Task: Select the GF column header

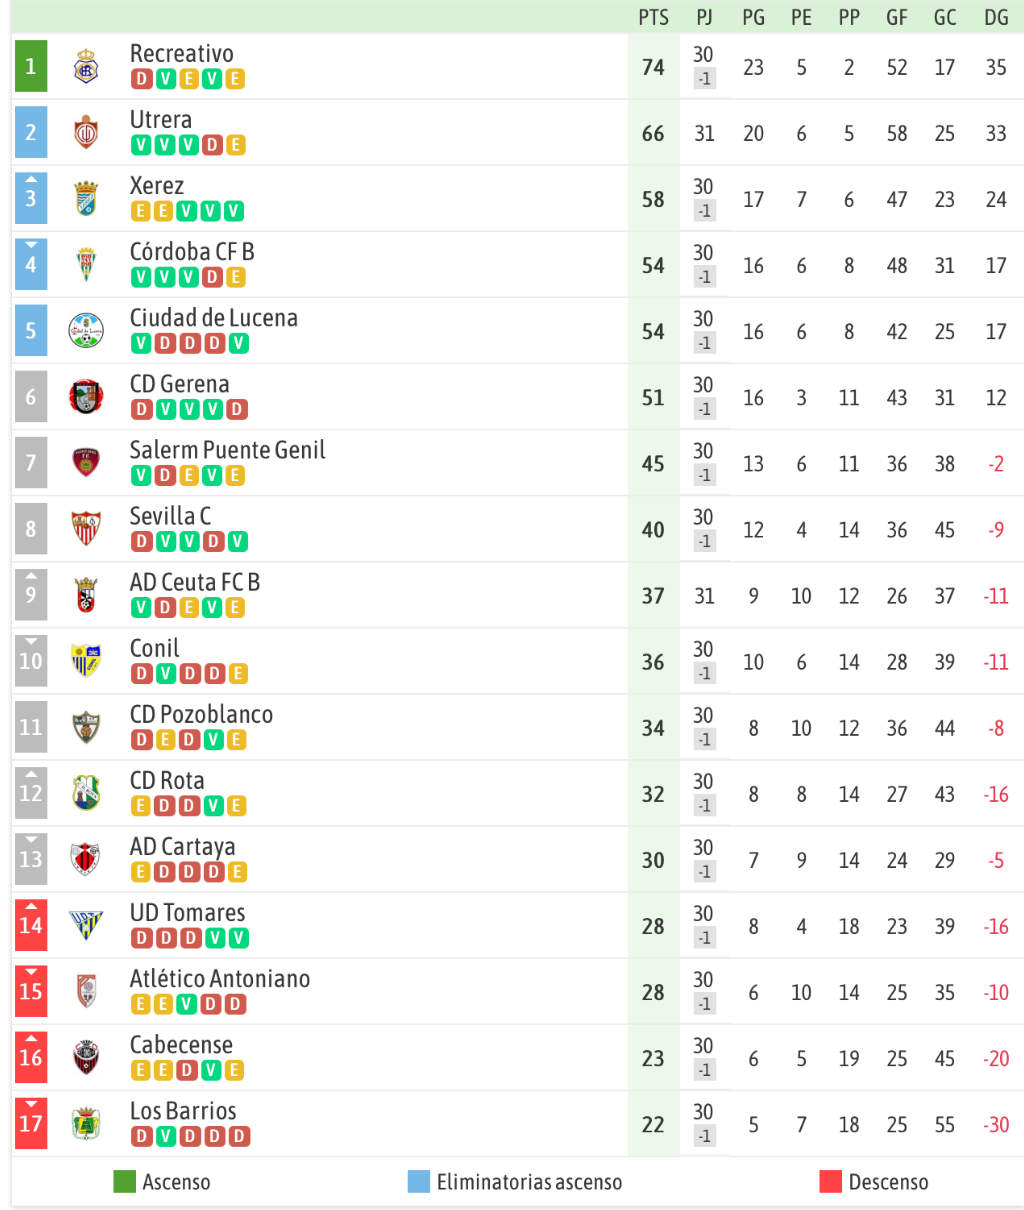Action: pyautogui.click(x=897, y=17)
